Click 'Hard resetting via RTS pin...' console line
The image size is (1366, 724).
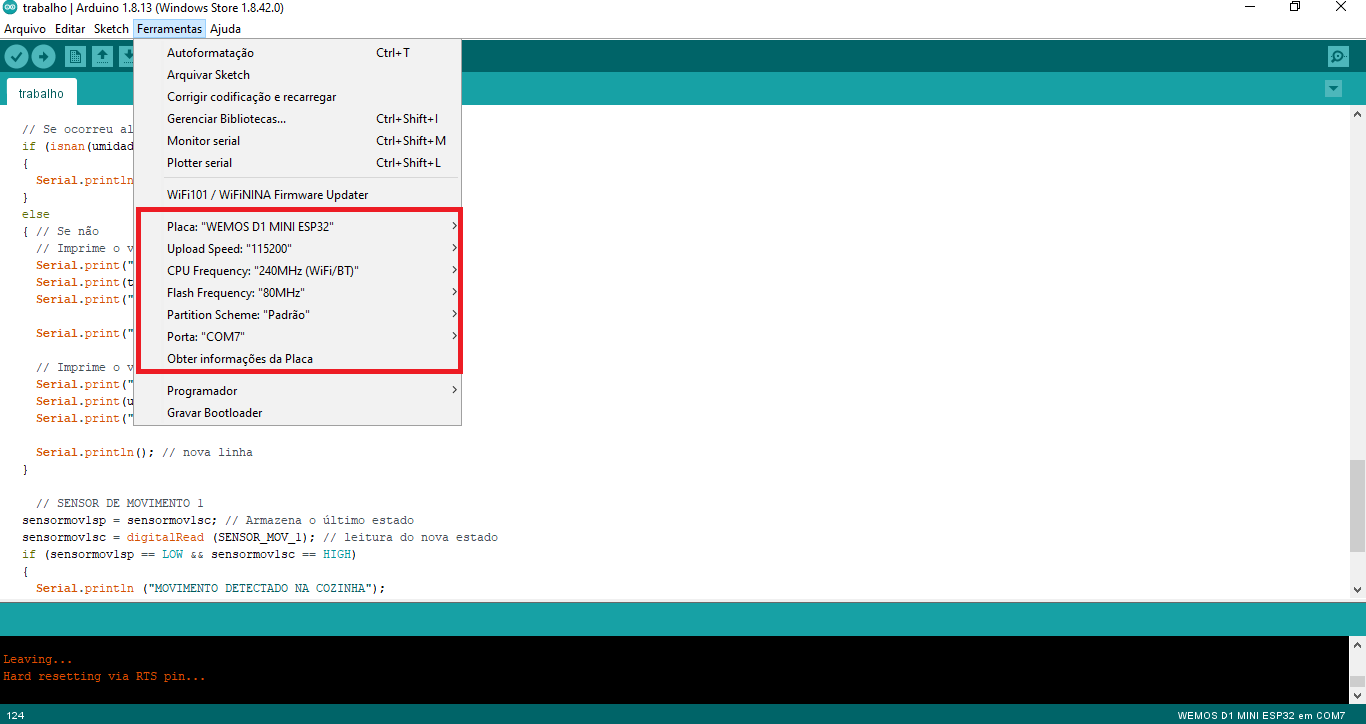(104, 677)
